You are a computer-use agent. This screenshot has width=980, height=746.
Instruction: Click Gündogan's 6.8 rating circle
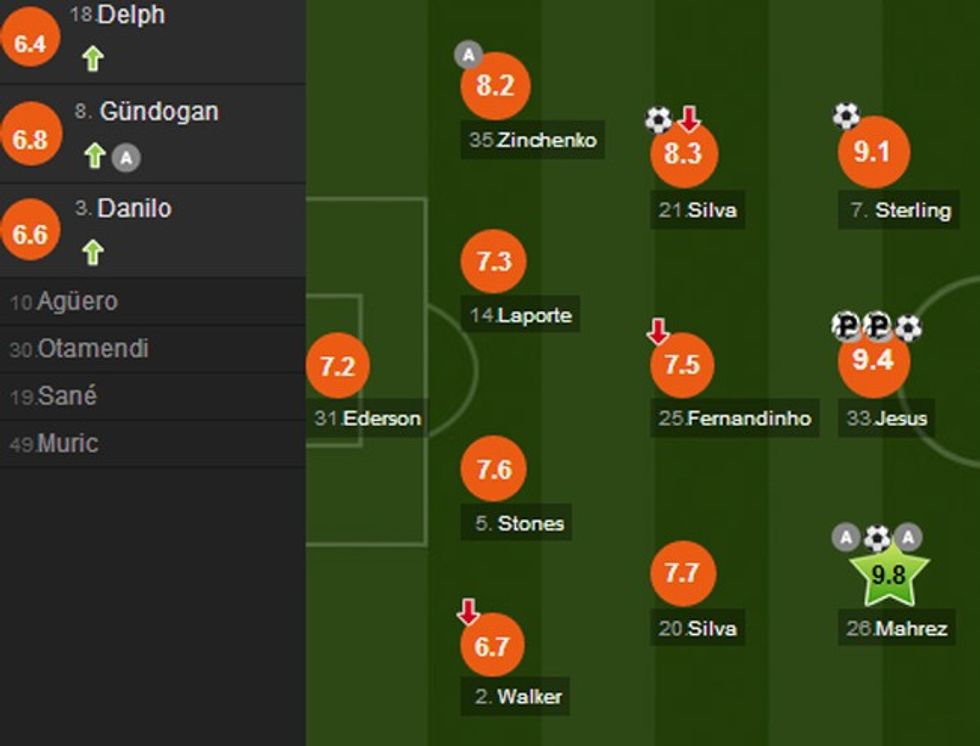31,139
